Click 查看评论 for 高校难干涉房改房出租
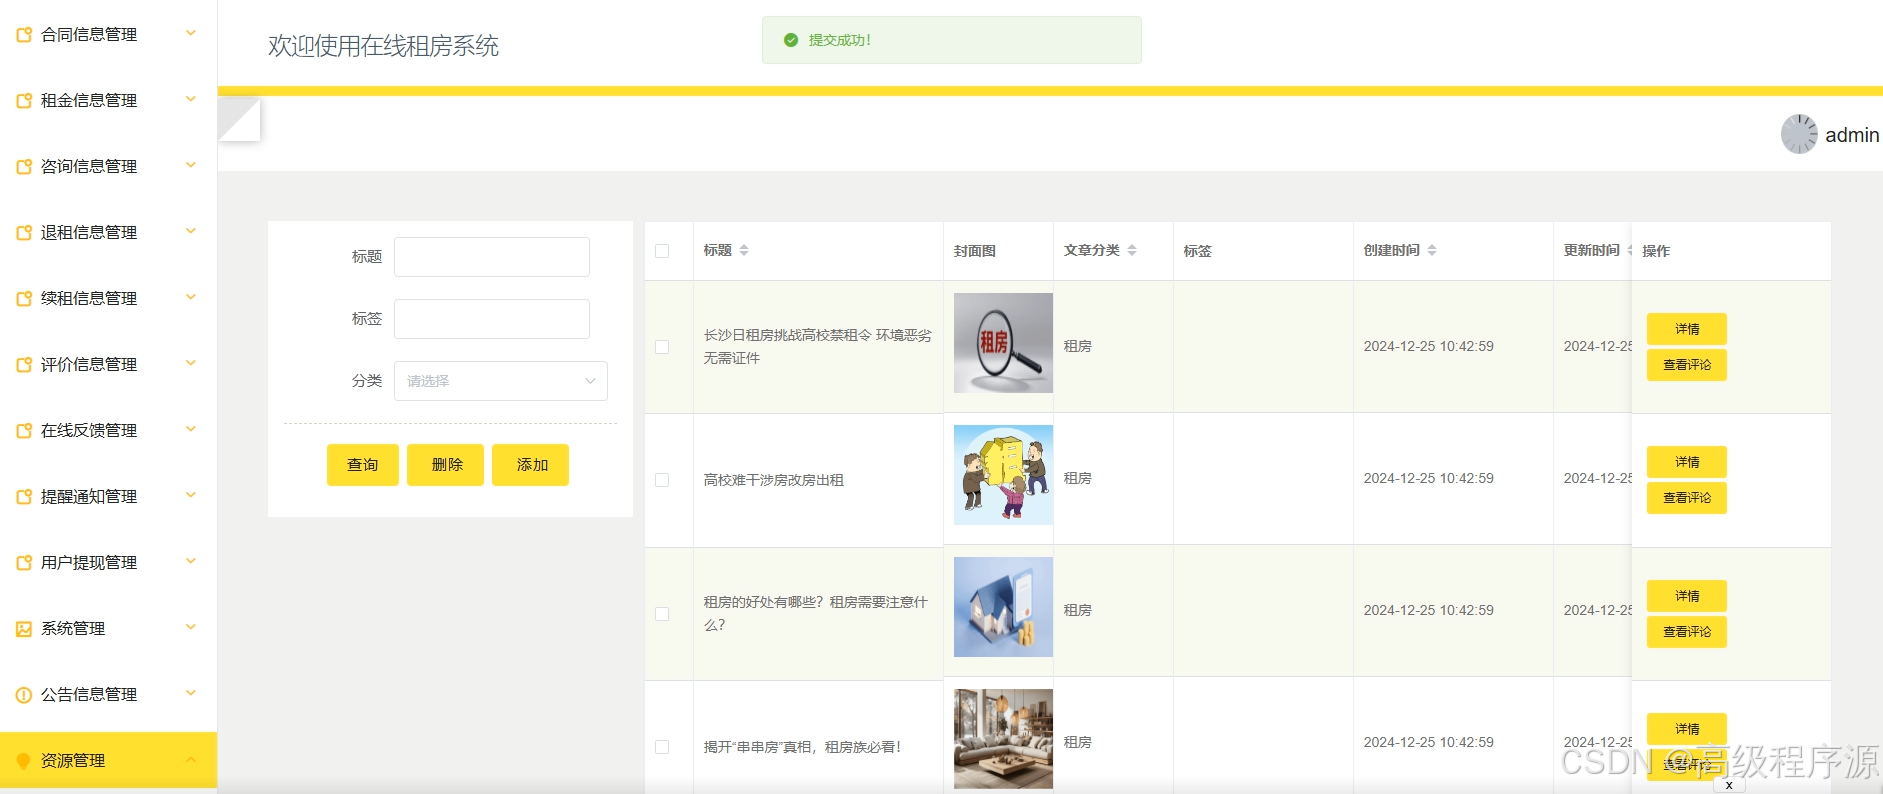The image size is (1883, 794). (x=1687, y=498)
